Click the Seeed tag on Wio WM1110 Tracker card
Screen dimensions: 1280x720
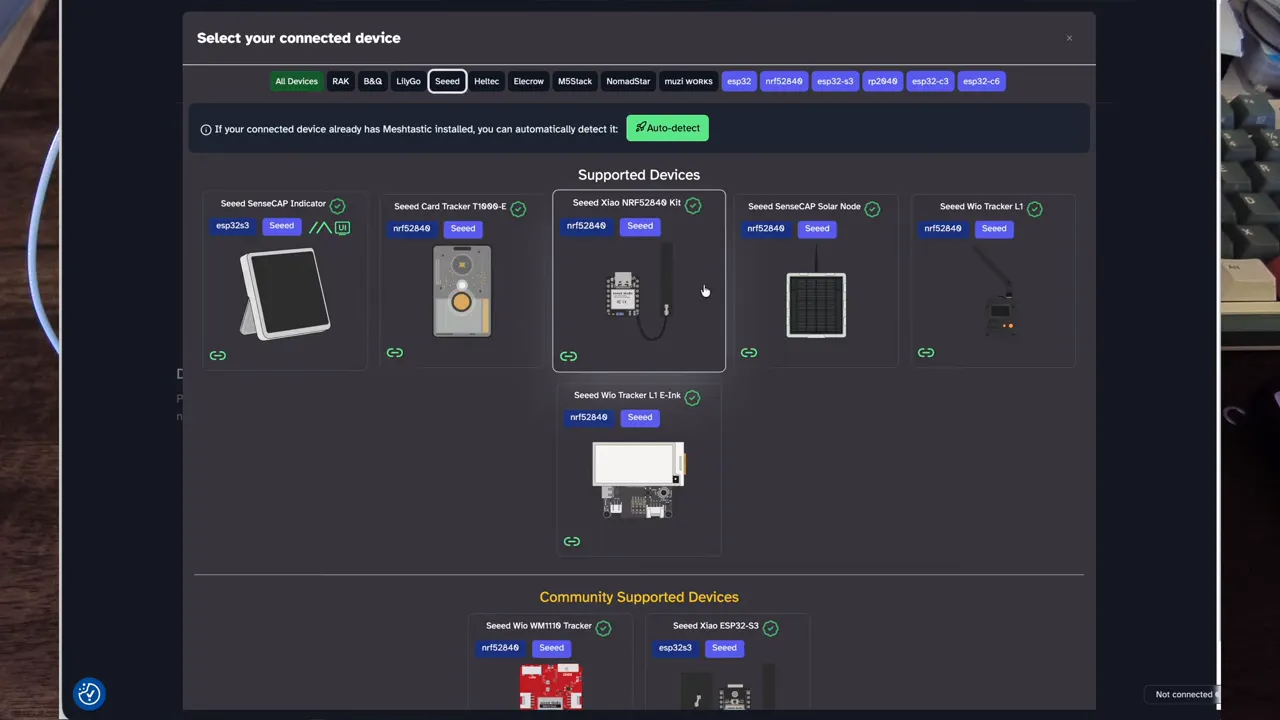[x=551, y=648]
